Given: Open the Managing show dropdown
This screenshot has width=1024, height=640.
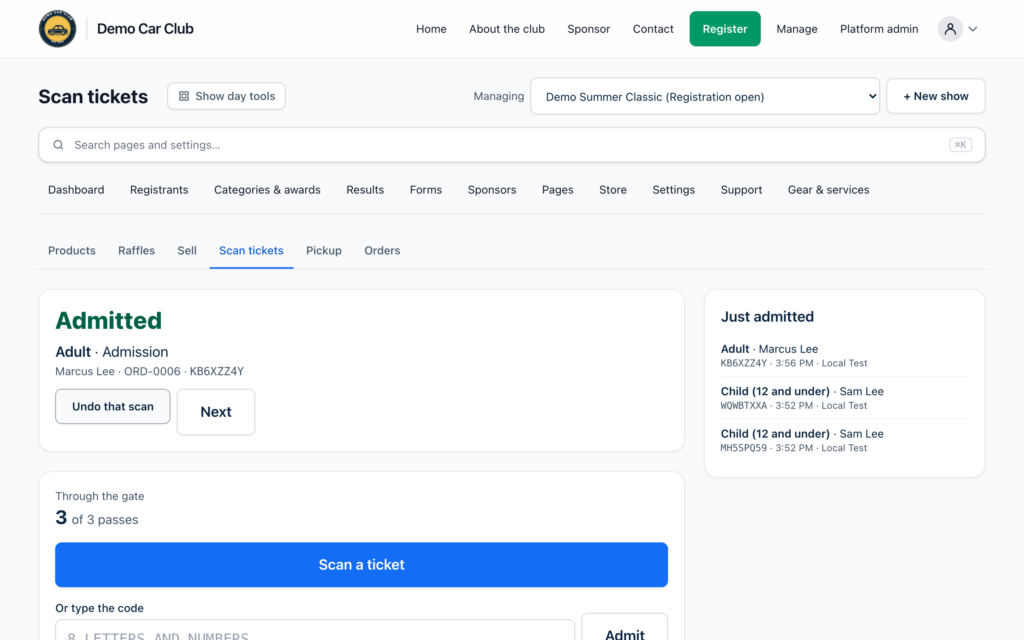Looking at the screenshot, I should [705, 97].
